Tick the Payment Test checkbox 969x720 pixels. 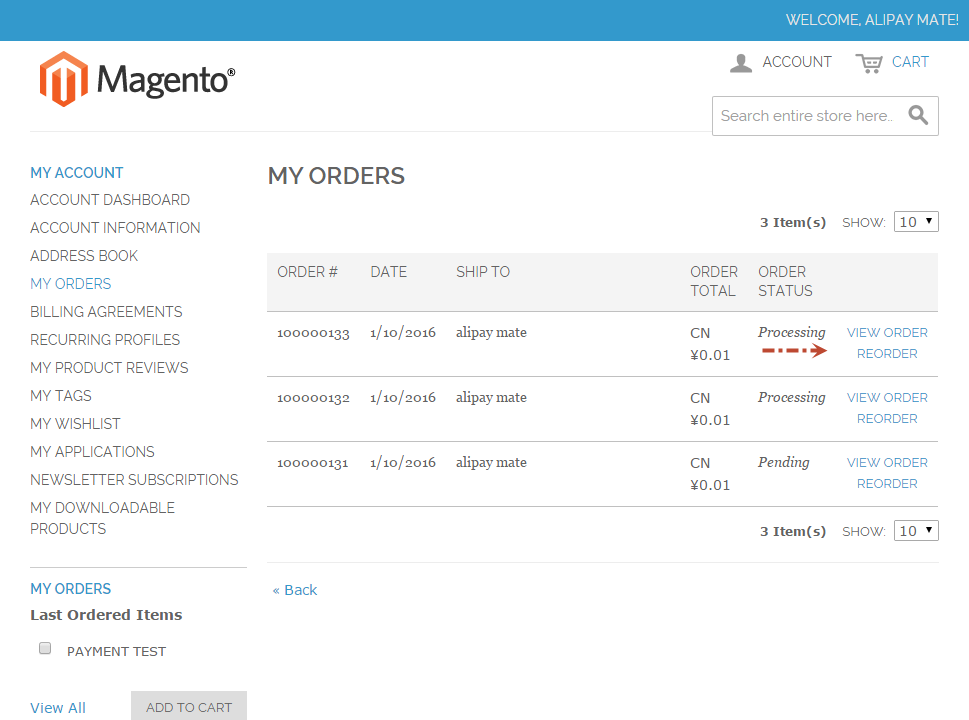[x=45, y=648]
